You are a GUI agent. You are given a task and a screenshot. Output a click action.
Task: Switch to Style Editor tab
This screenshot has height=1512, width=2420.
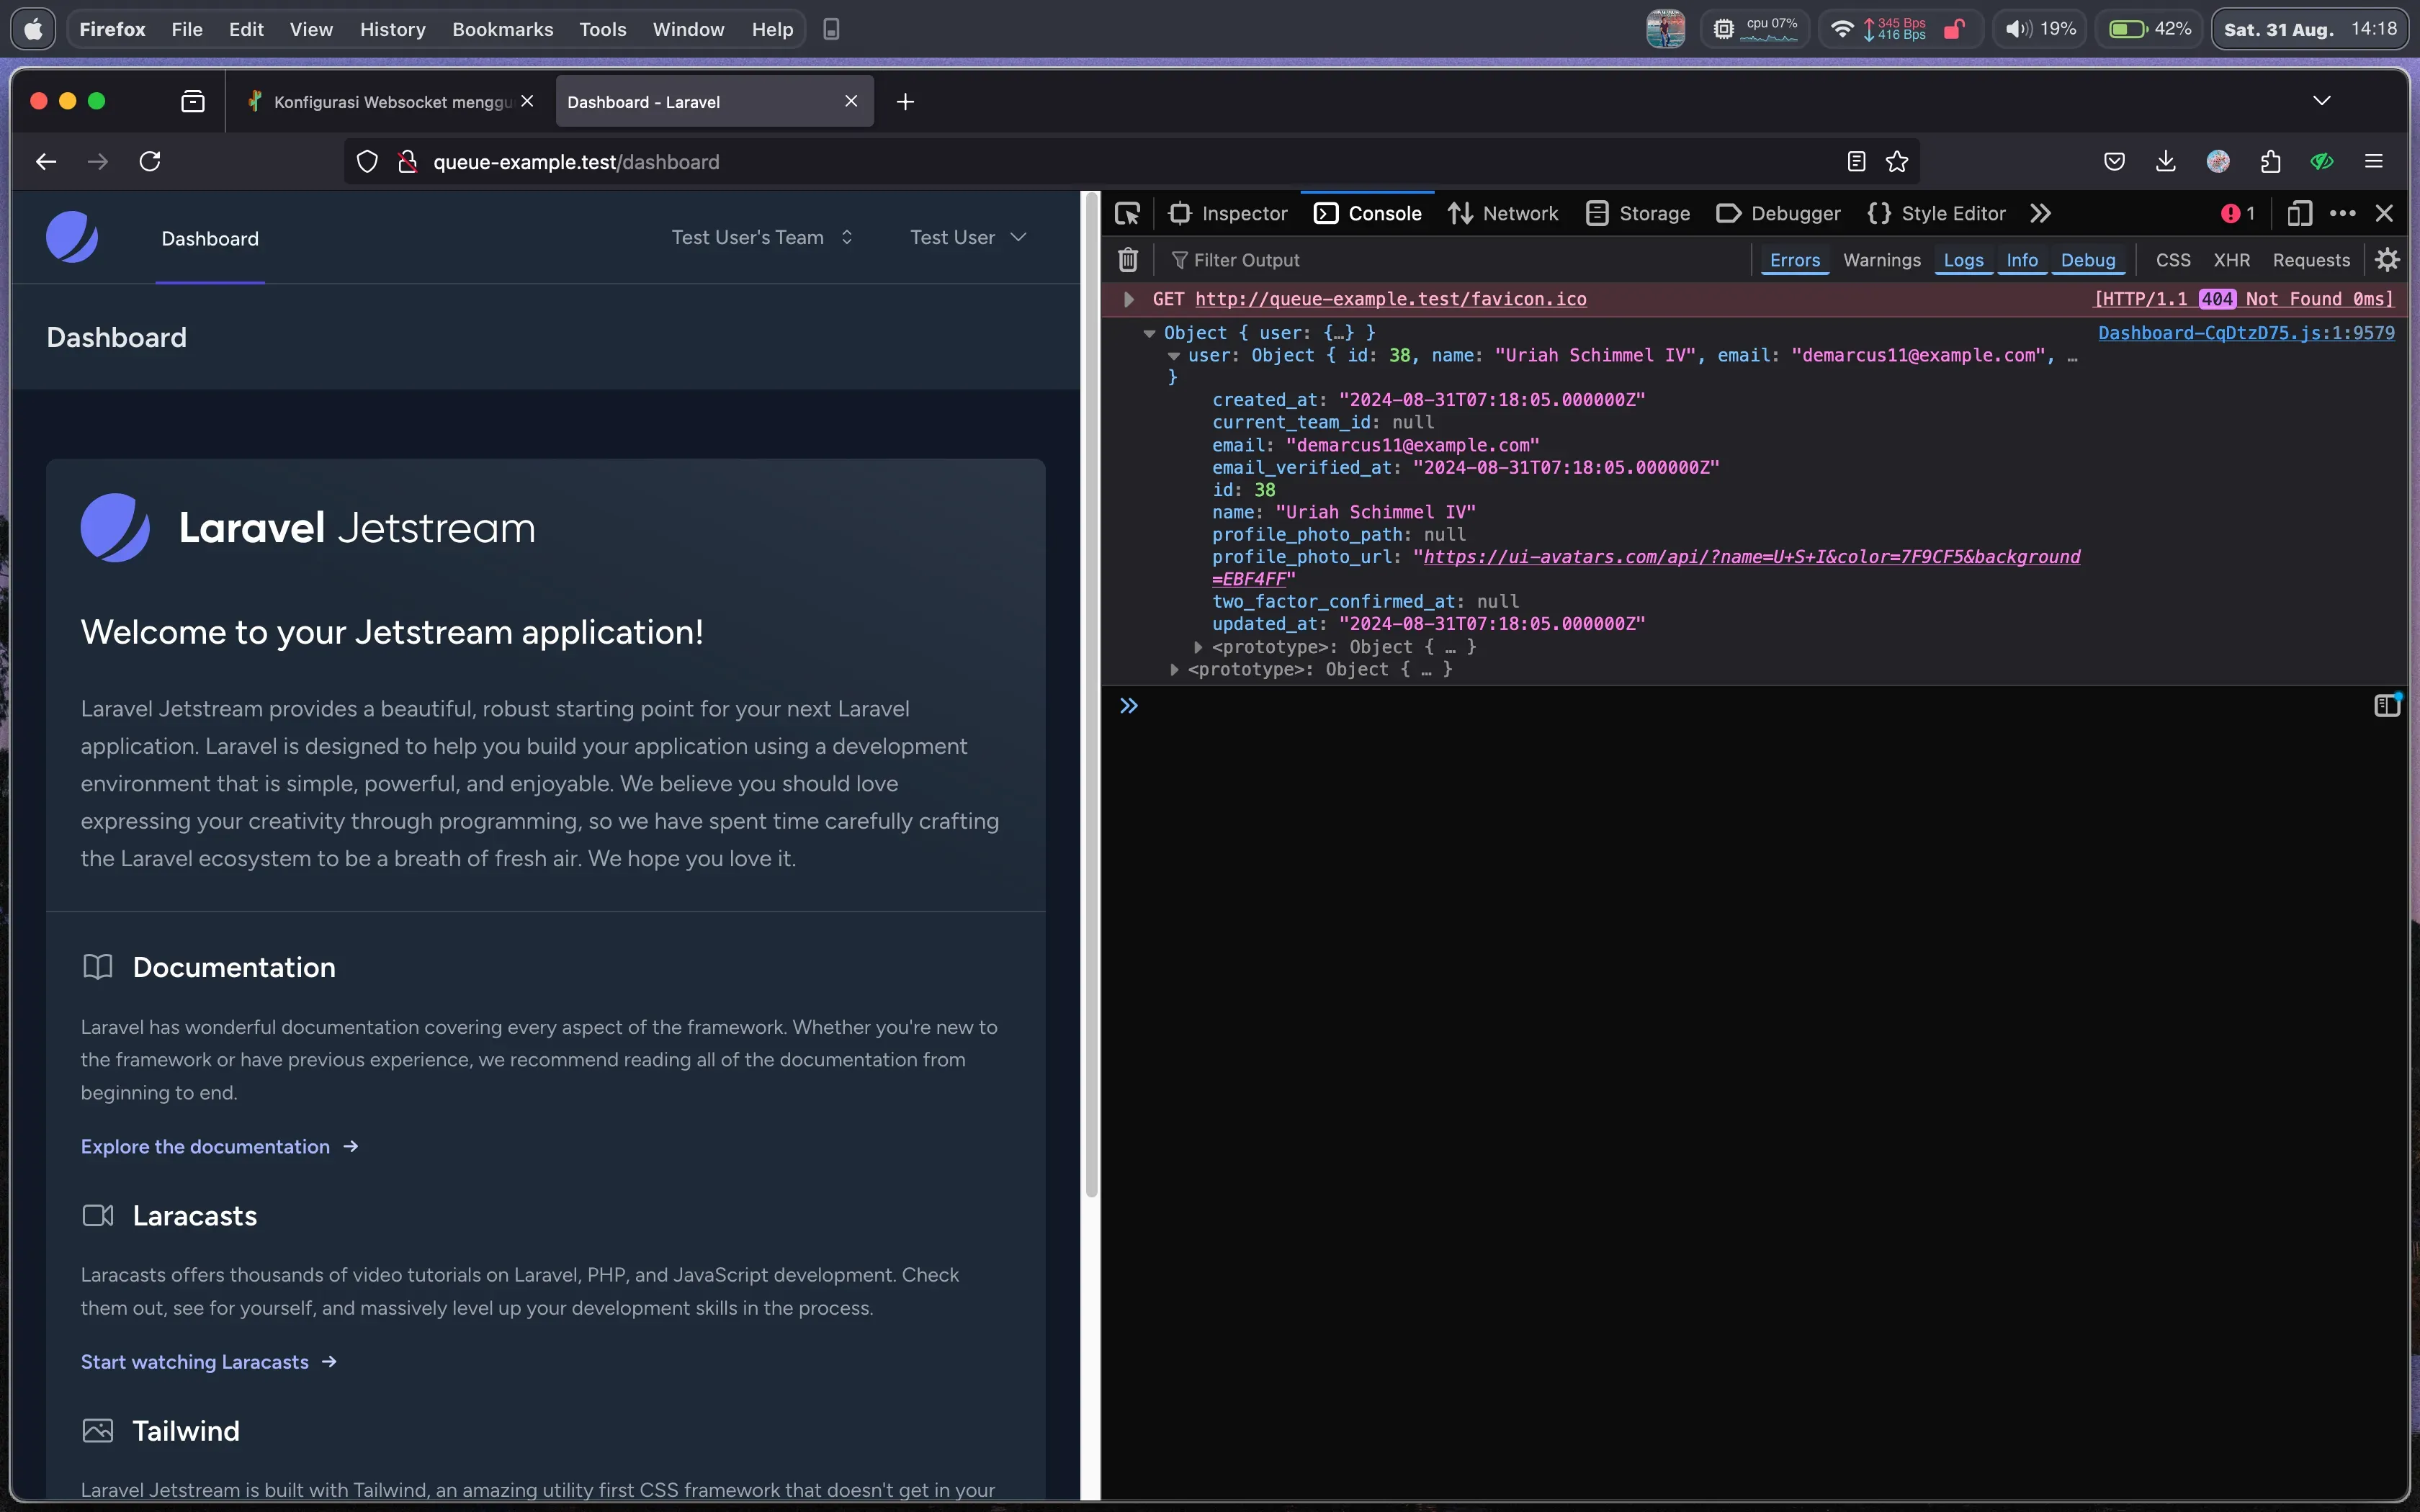coord(1936,213)
